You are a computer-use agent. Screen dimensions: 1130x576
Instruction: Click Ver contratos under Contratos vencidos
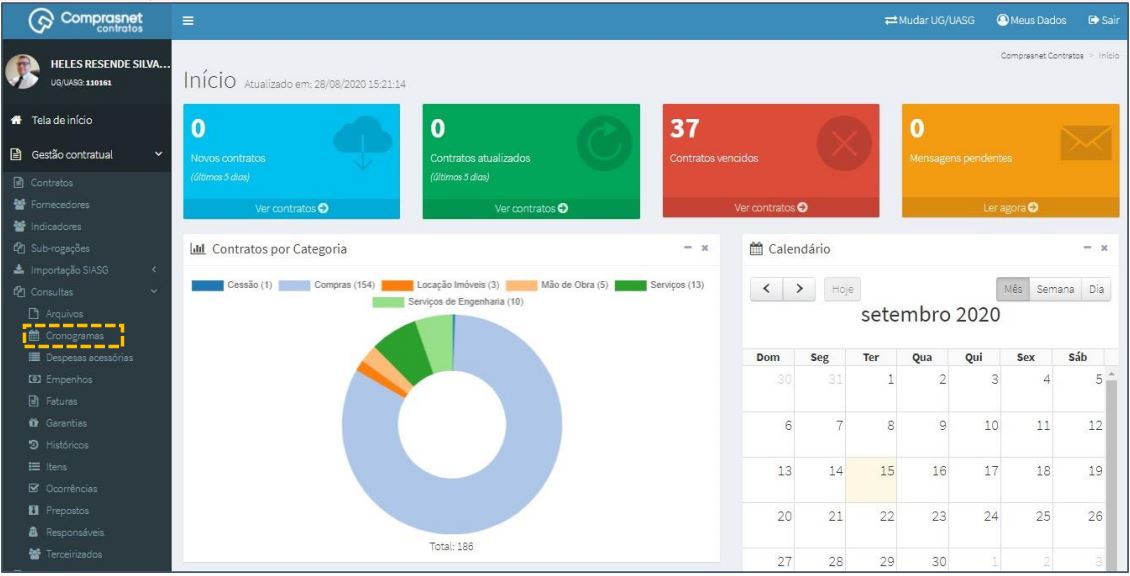click(x=770, y=208)
